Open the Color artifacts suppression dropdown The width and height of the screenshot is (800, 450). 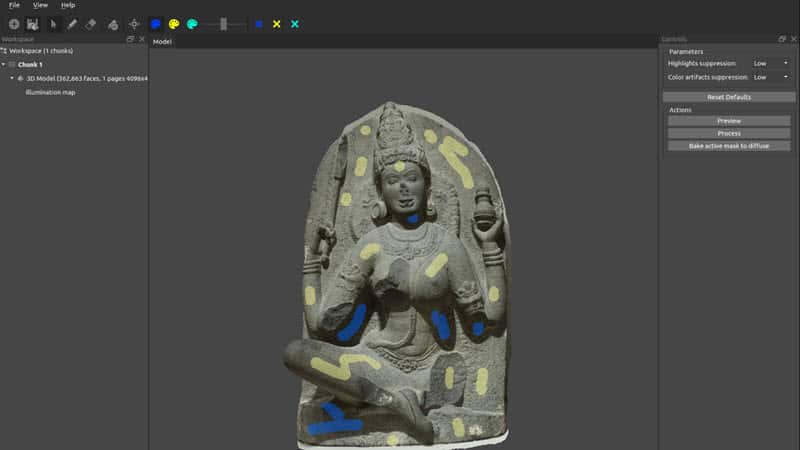point(771,77)
